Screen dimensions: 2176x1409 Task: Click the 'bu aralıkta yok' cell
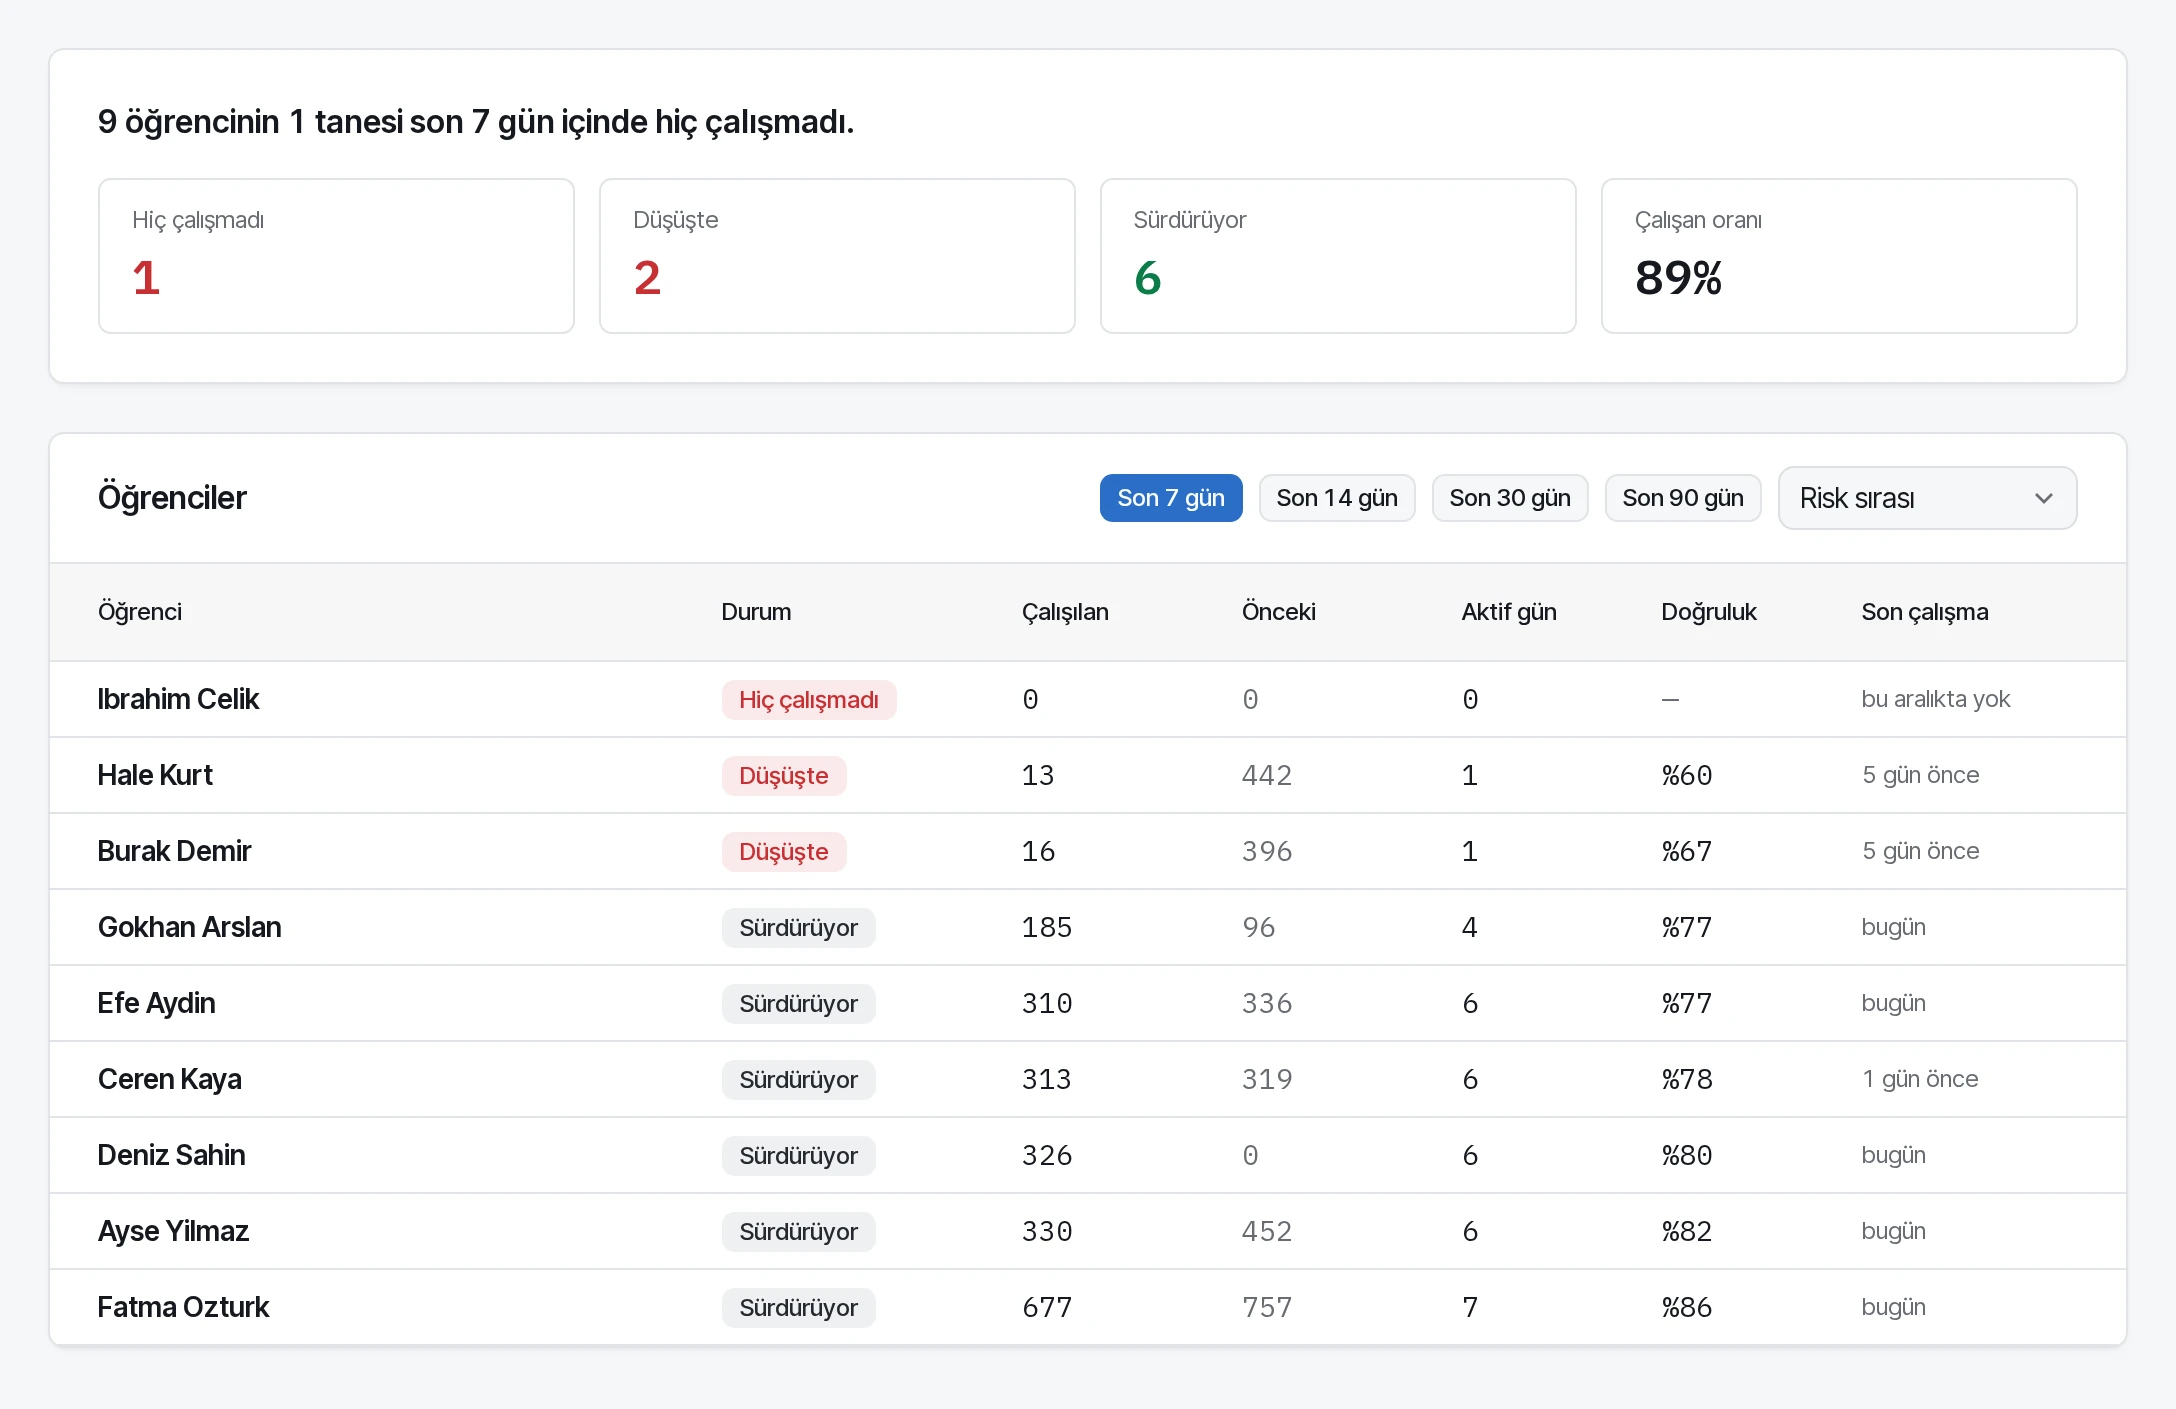click(1936, 699)
